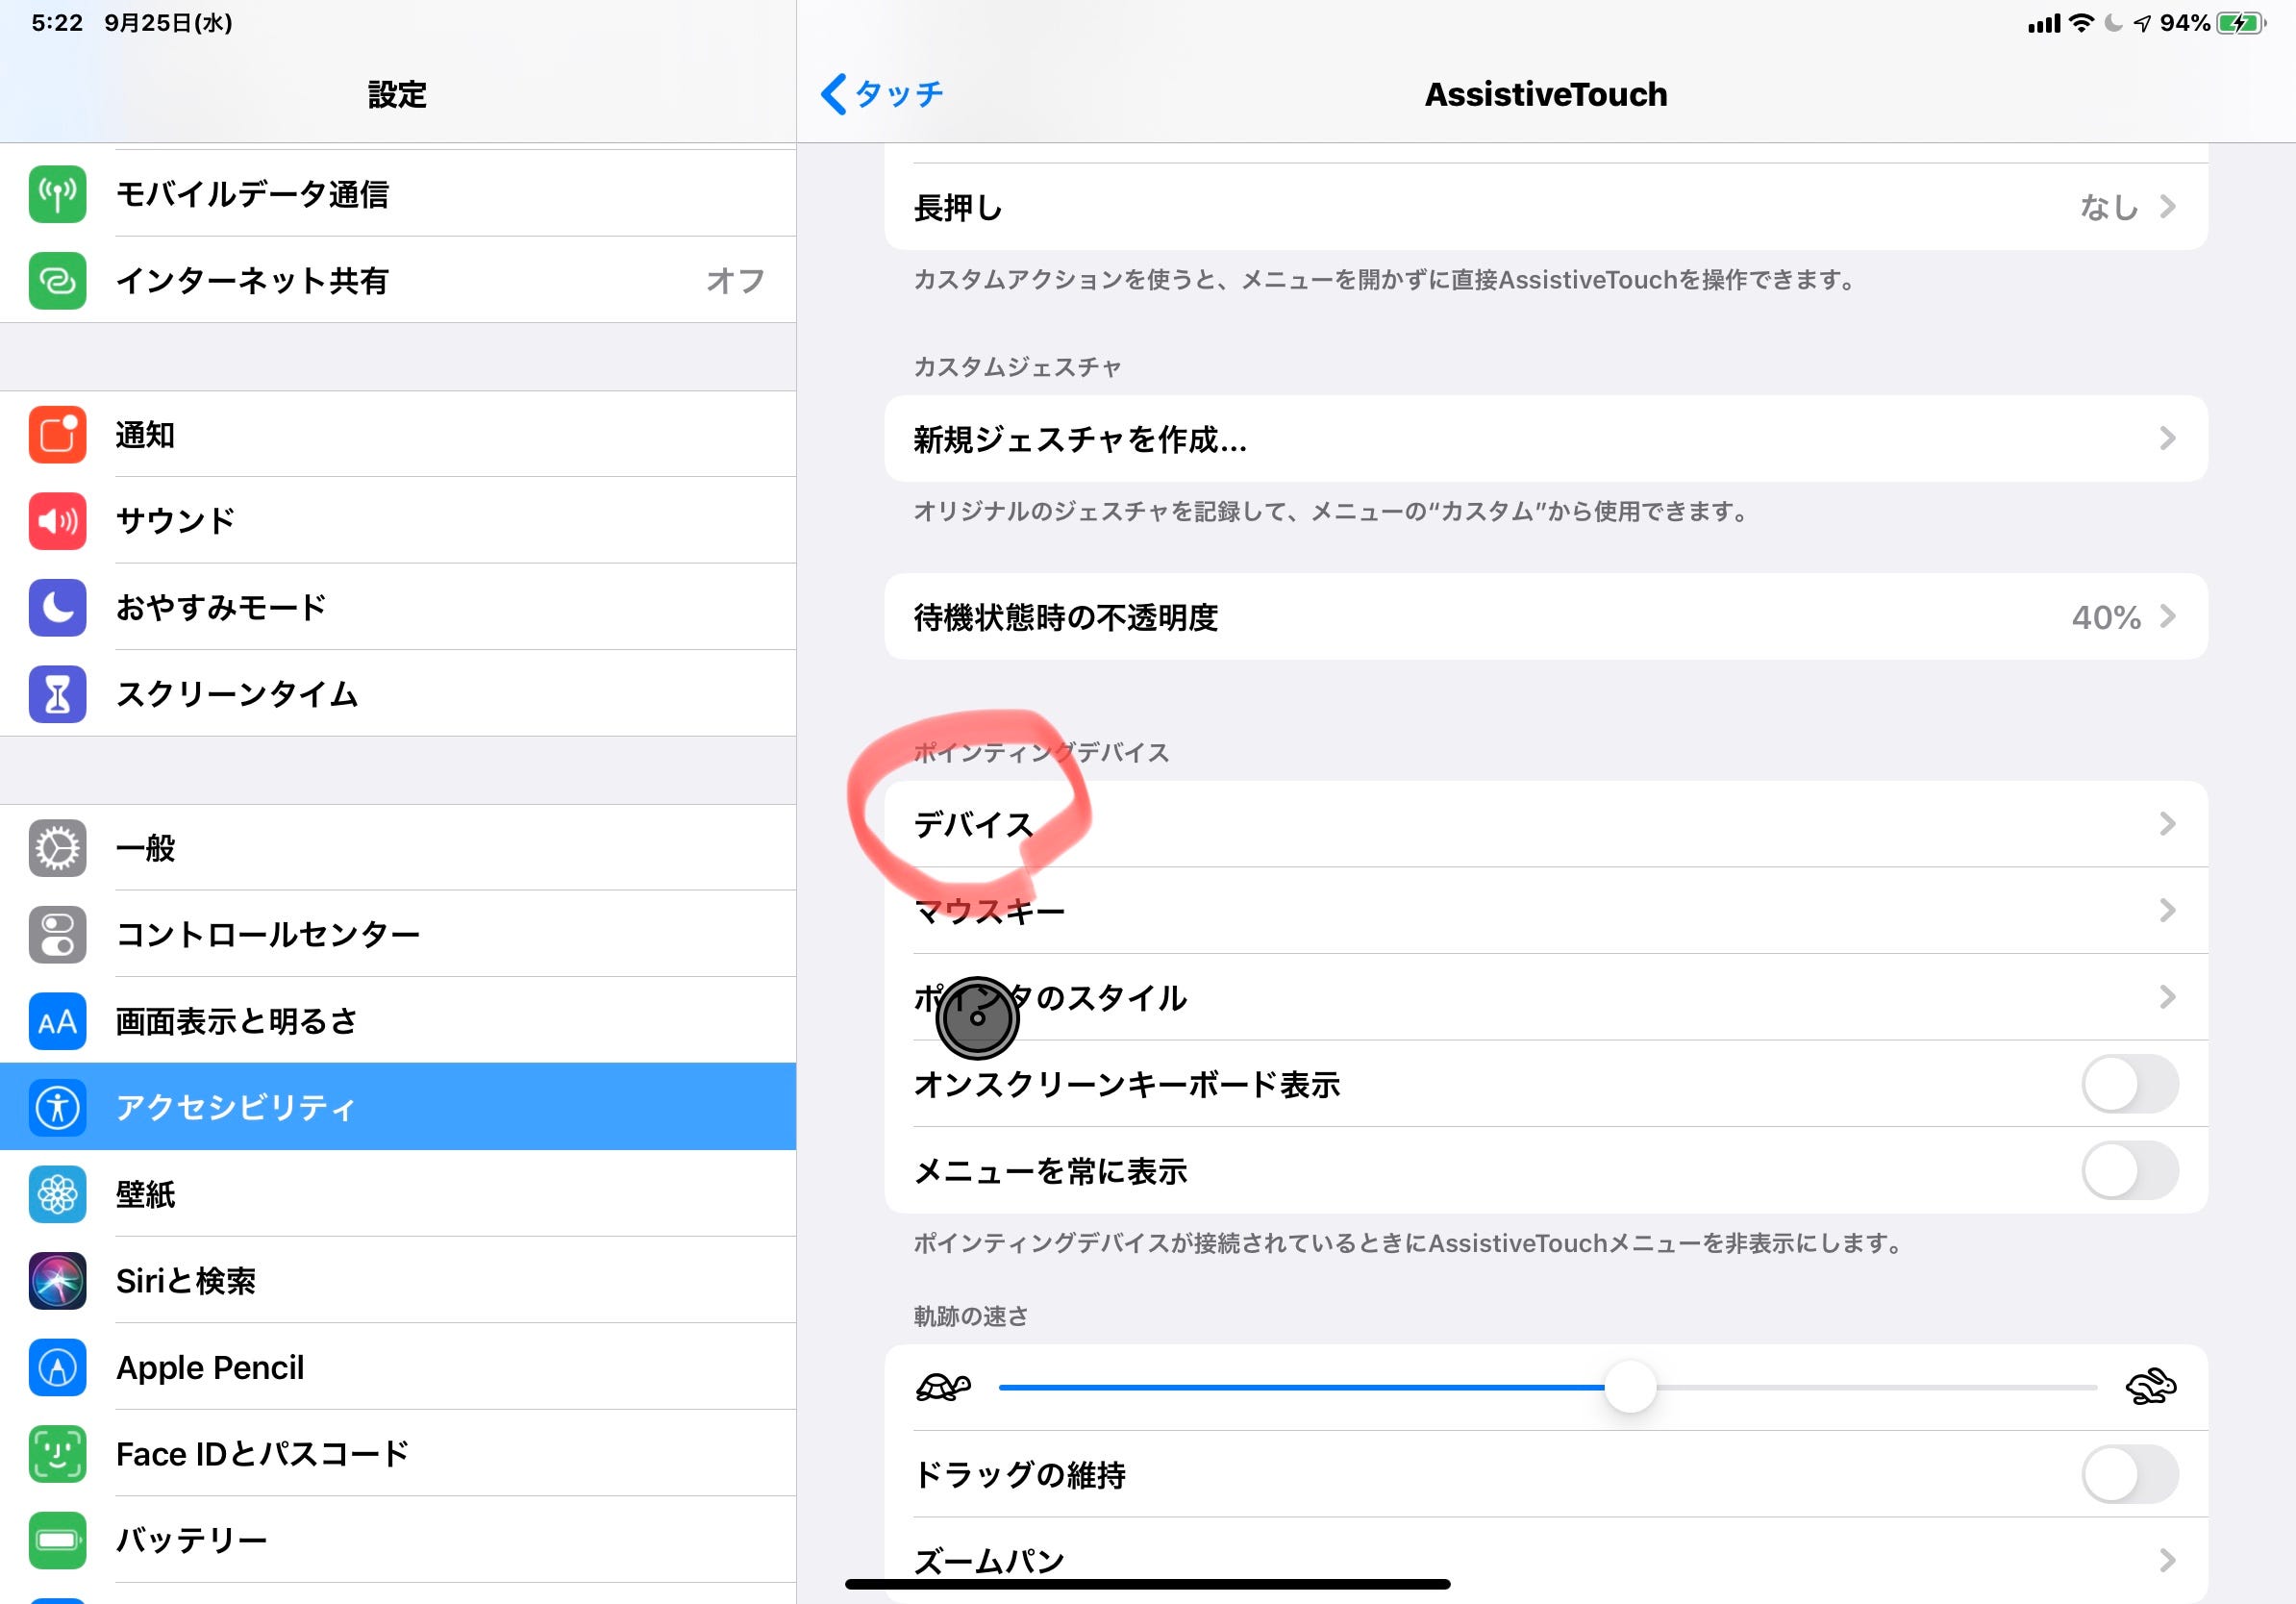Select おやすみモード in settings sidebar
This screenshot has height=1604, width=2296.
click(x=398, y=607)
